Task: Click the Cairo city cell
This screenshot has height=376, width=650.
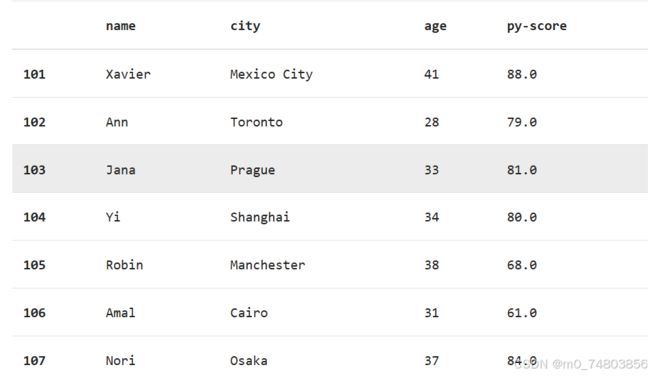Action: point(249,313)
